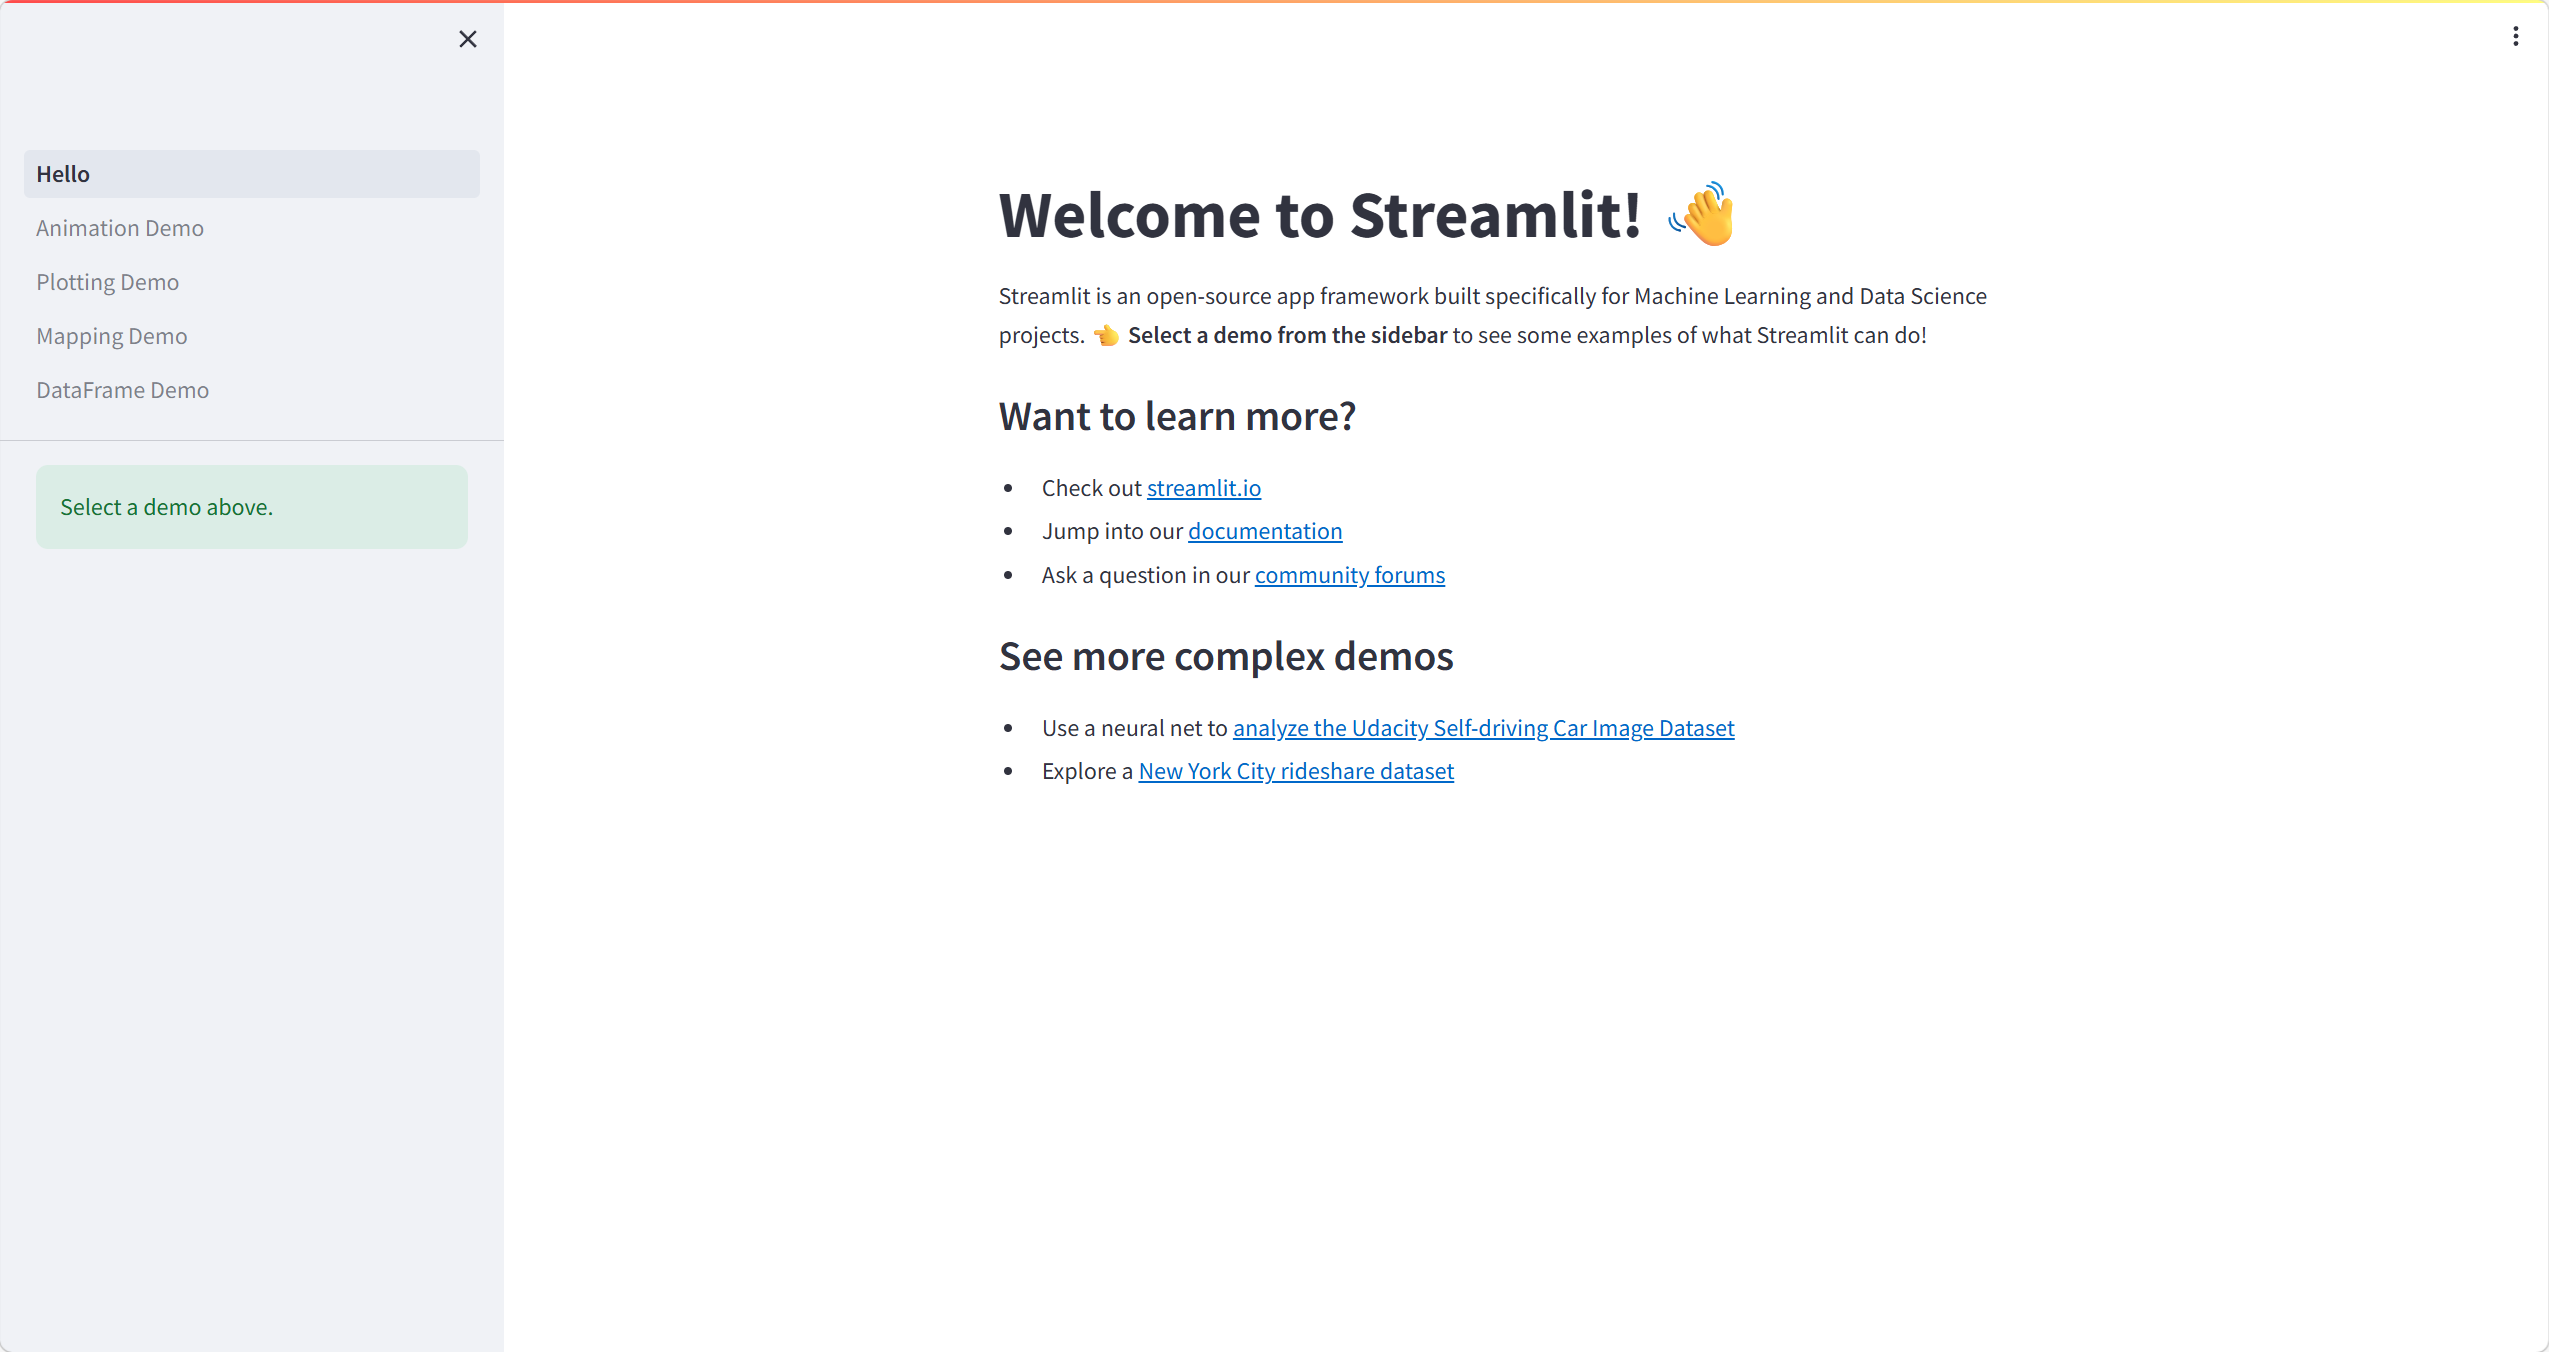Open the Mapping Demo page
The image size is (2549, 1352).
(x=112, y=336)
